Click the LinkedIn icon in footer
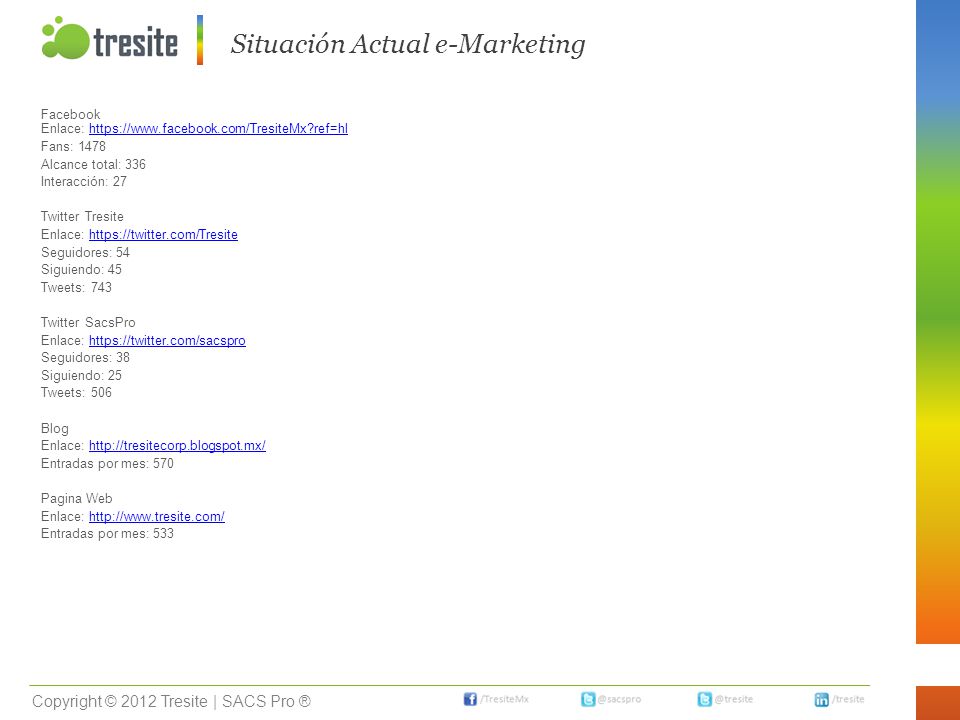 [x=822, y=699]
